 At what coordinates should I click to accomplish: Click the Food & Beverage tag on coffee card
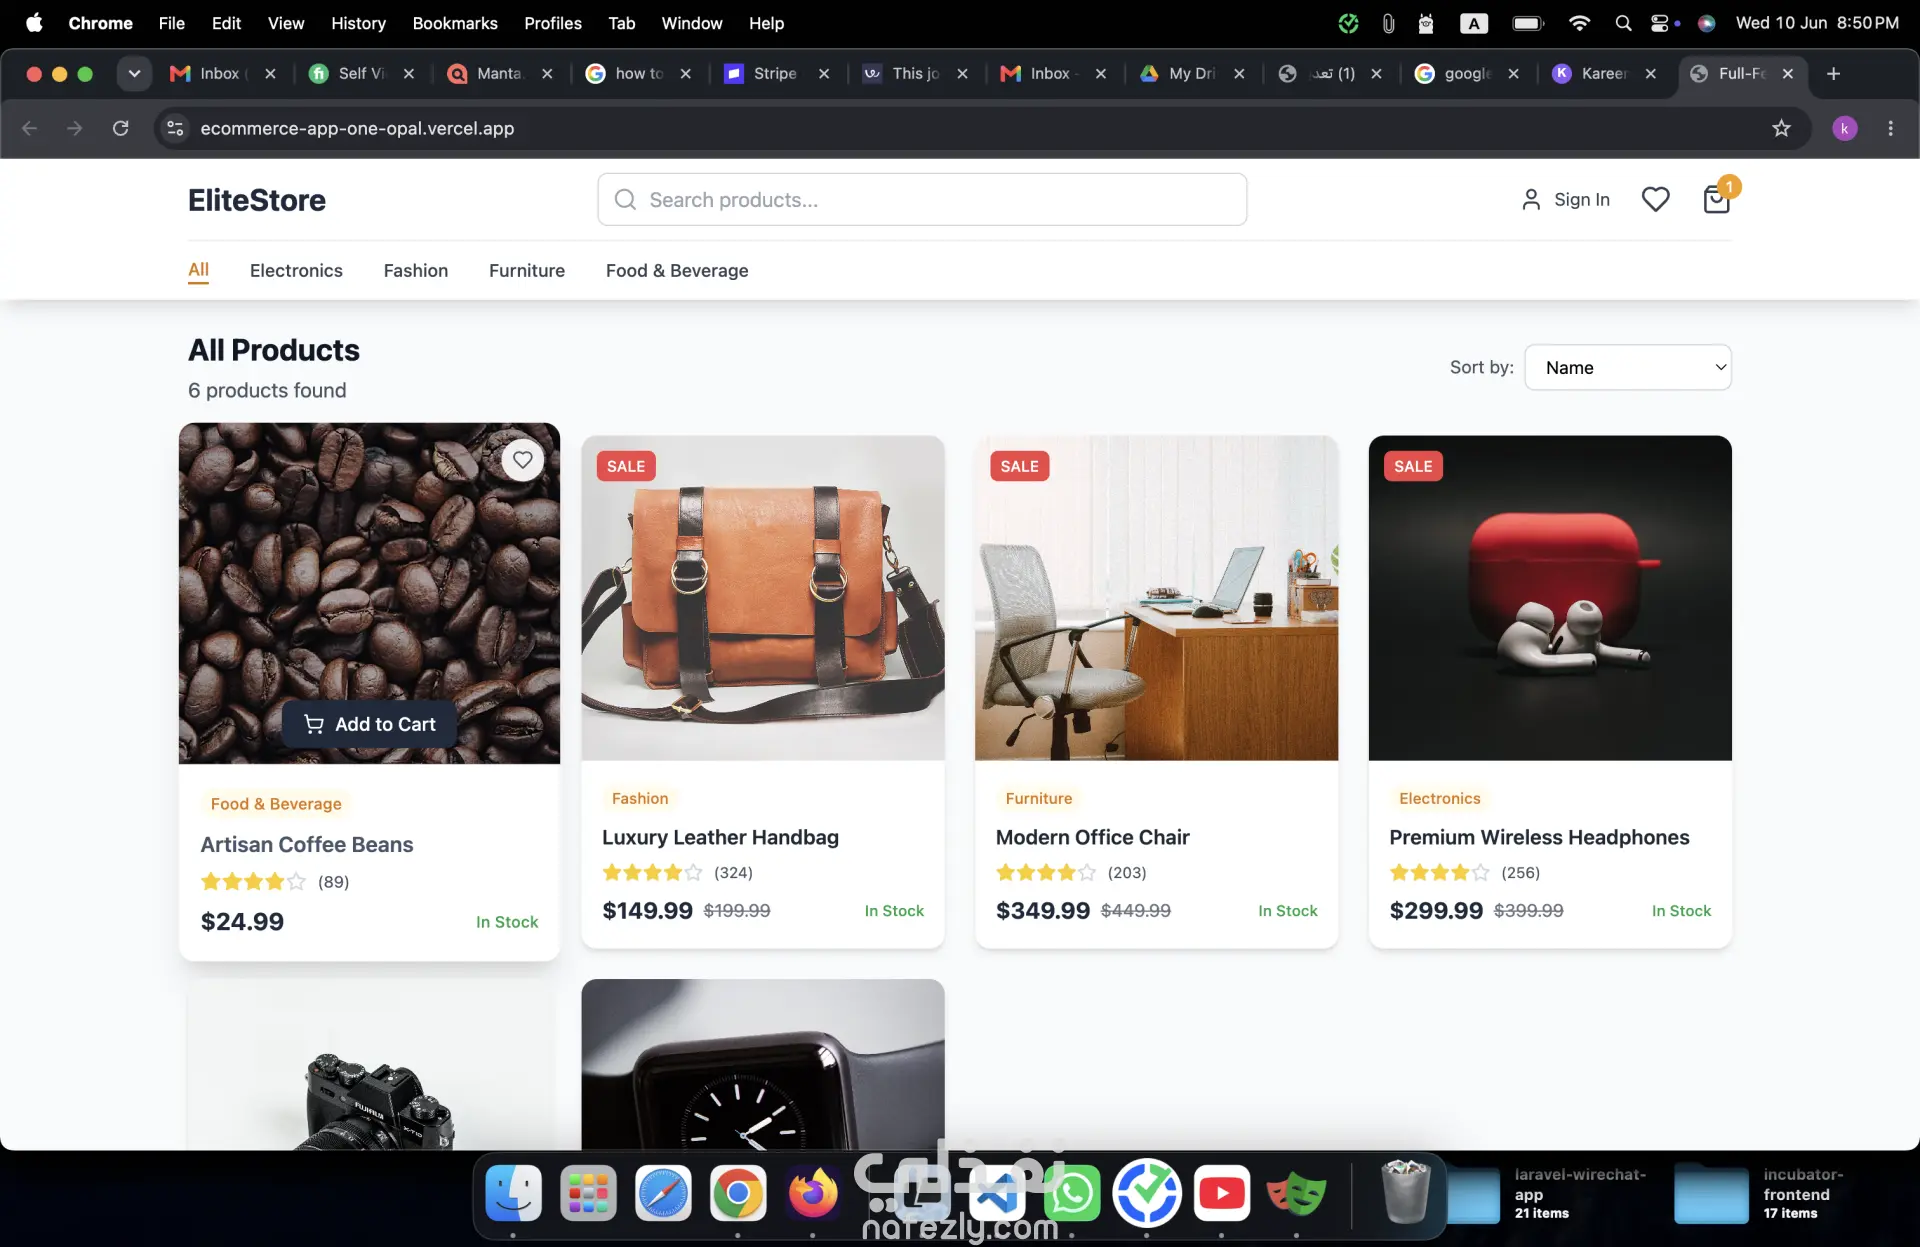point(276,804)
